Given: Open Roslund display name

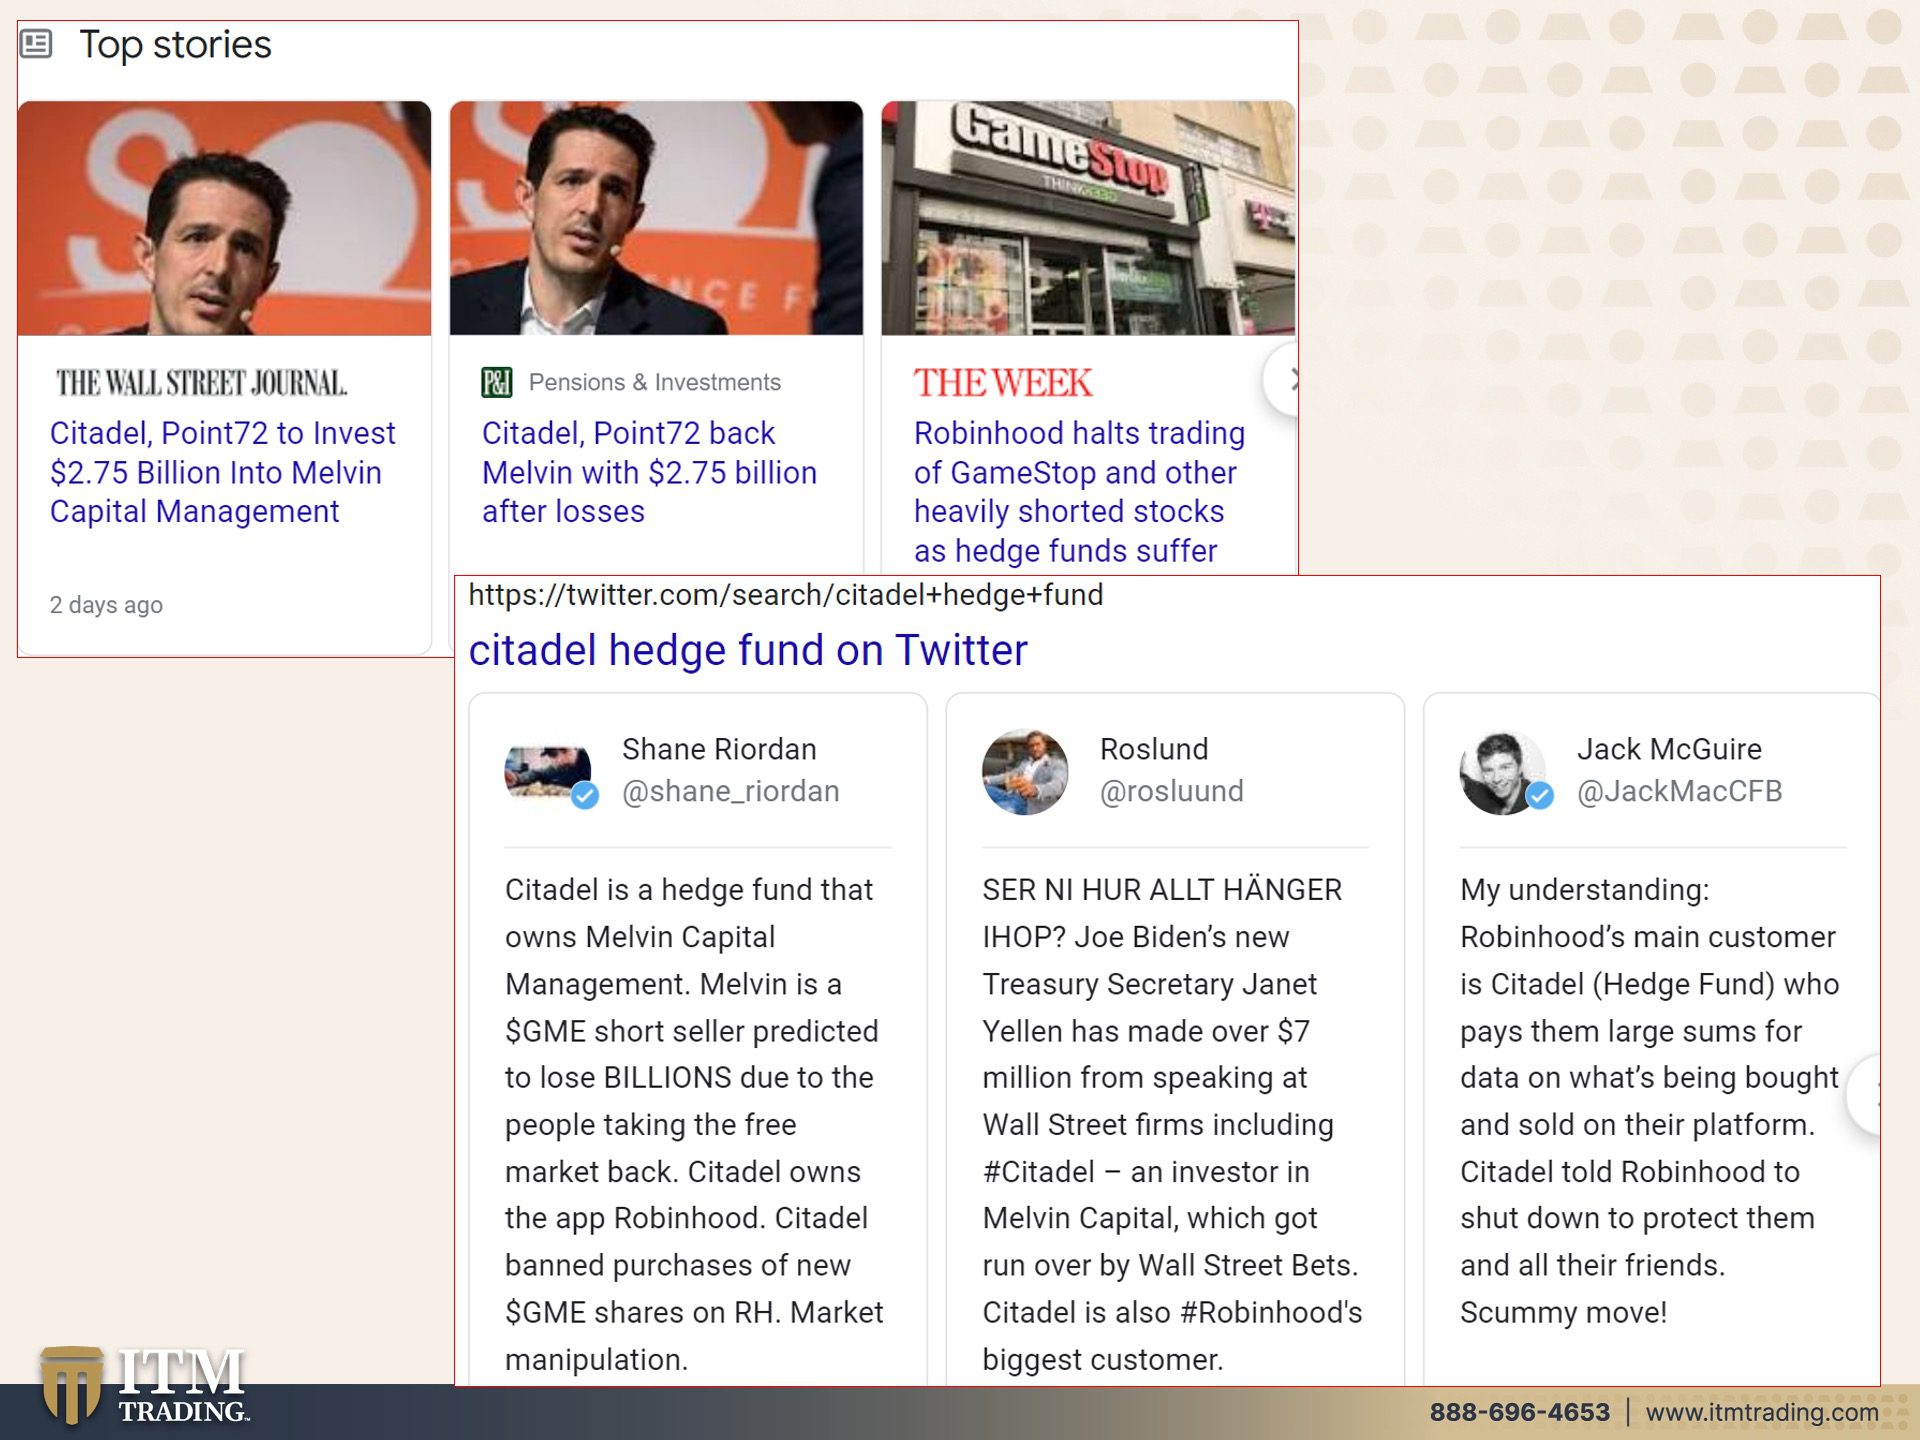Looking at the screenshot, I should pyautogui.click(x=1154, y=749).
